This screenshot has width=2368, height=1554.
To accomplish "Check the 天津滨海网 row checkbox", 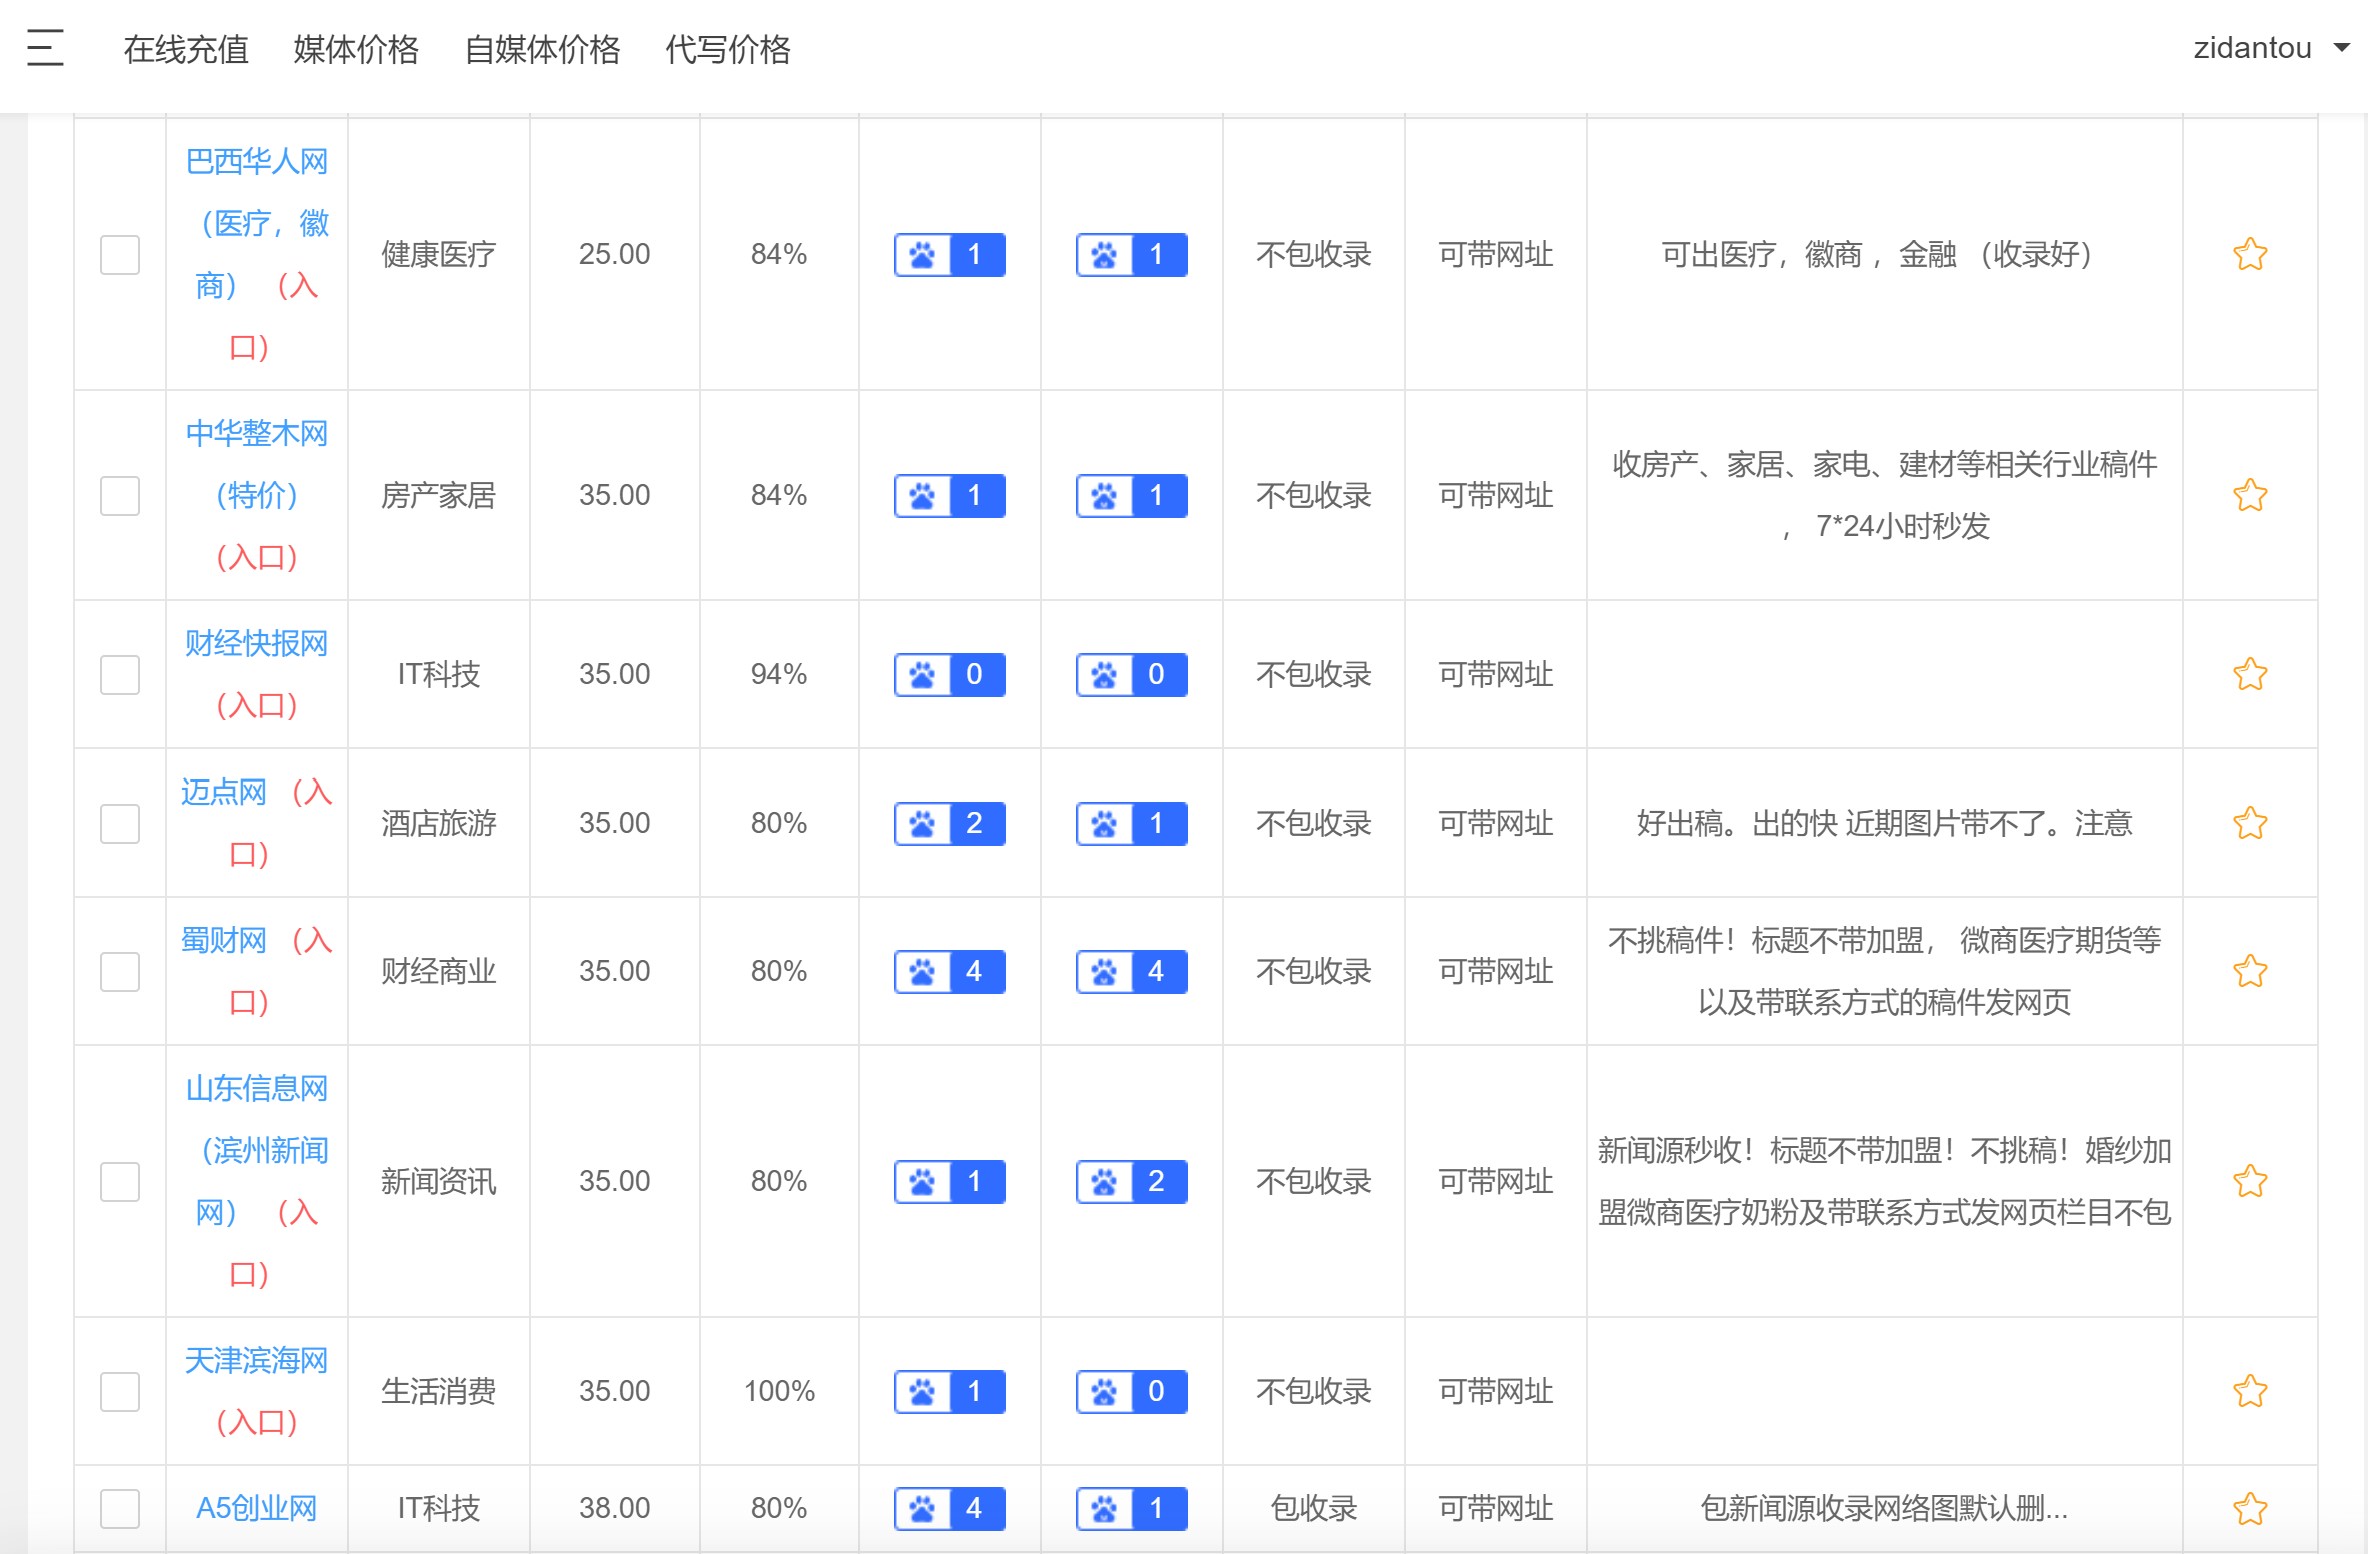I will [120, 1391].
